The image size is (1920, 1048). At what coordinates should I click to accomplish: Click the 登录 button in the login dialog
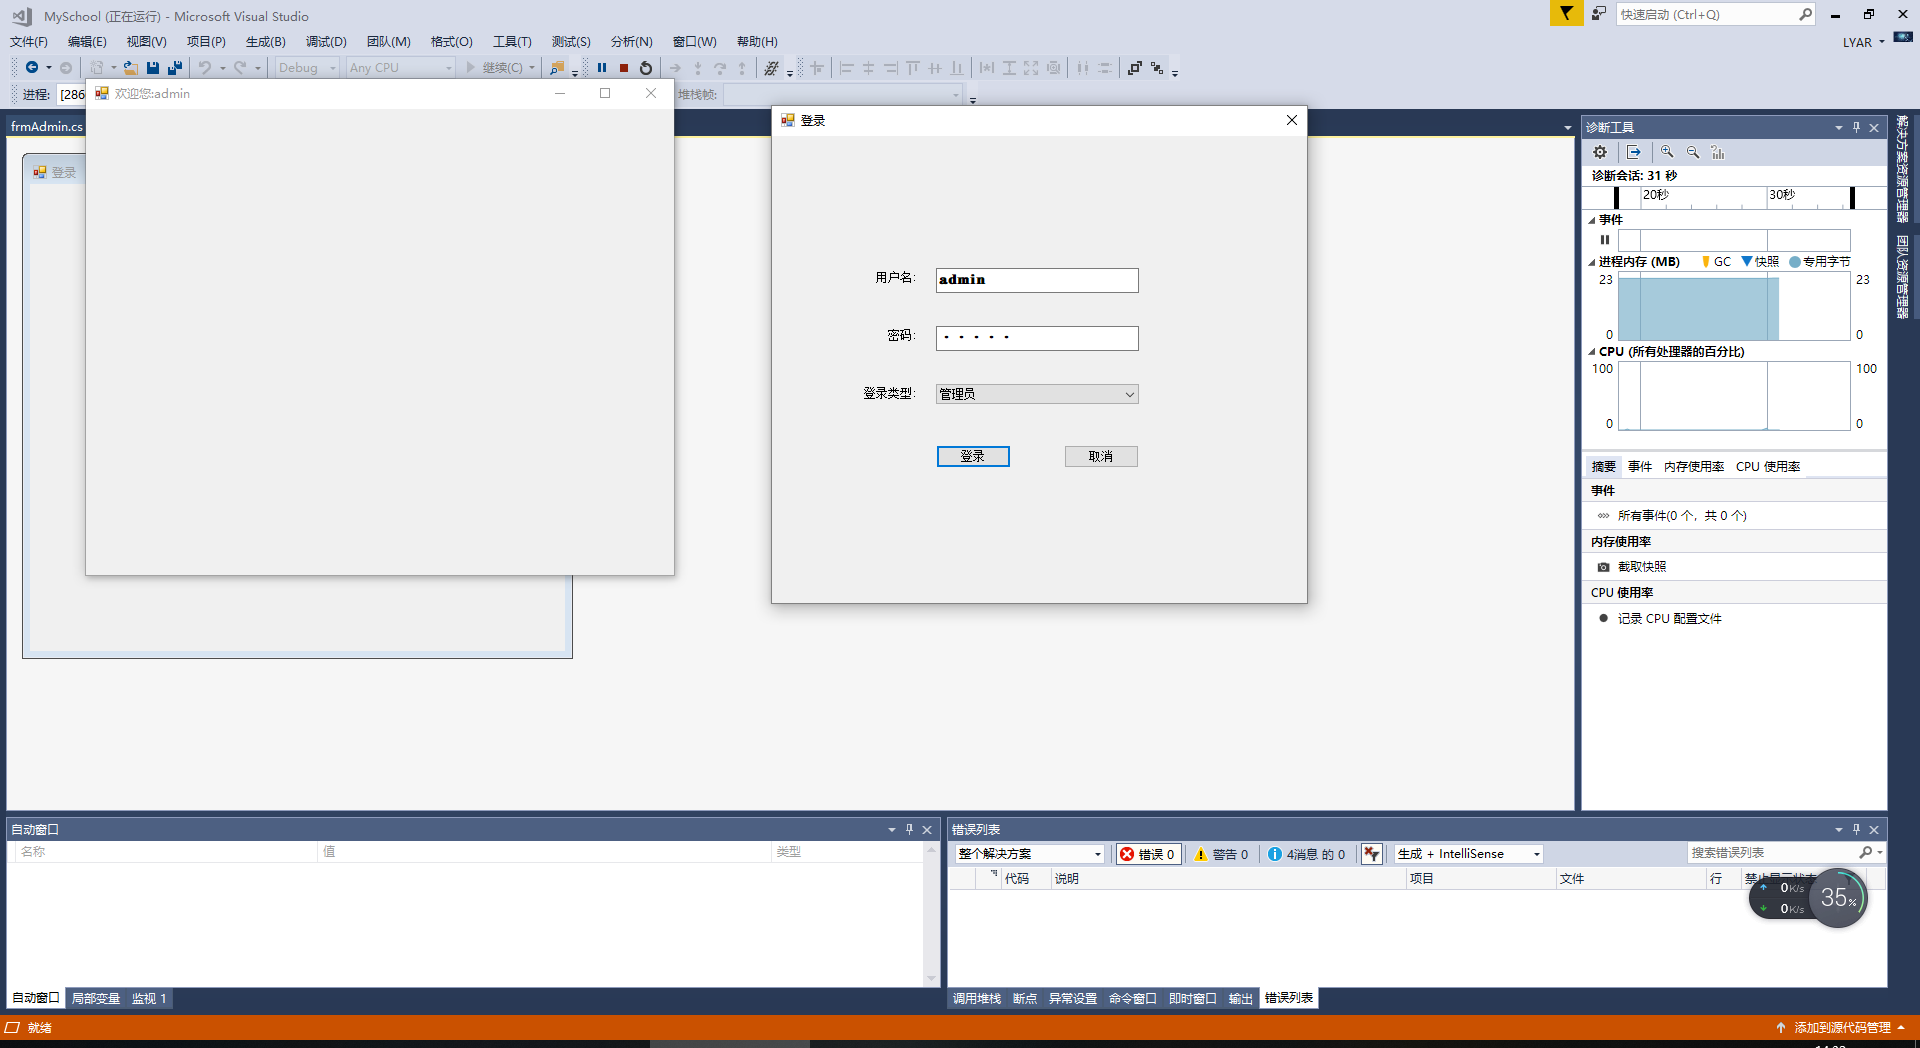pyautogui.click(x=972, y=455)
